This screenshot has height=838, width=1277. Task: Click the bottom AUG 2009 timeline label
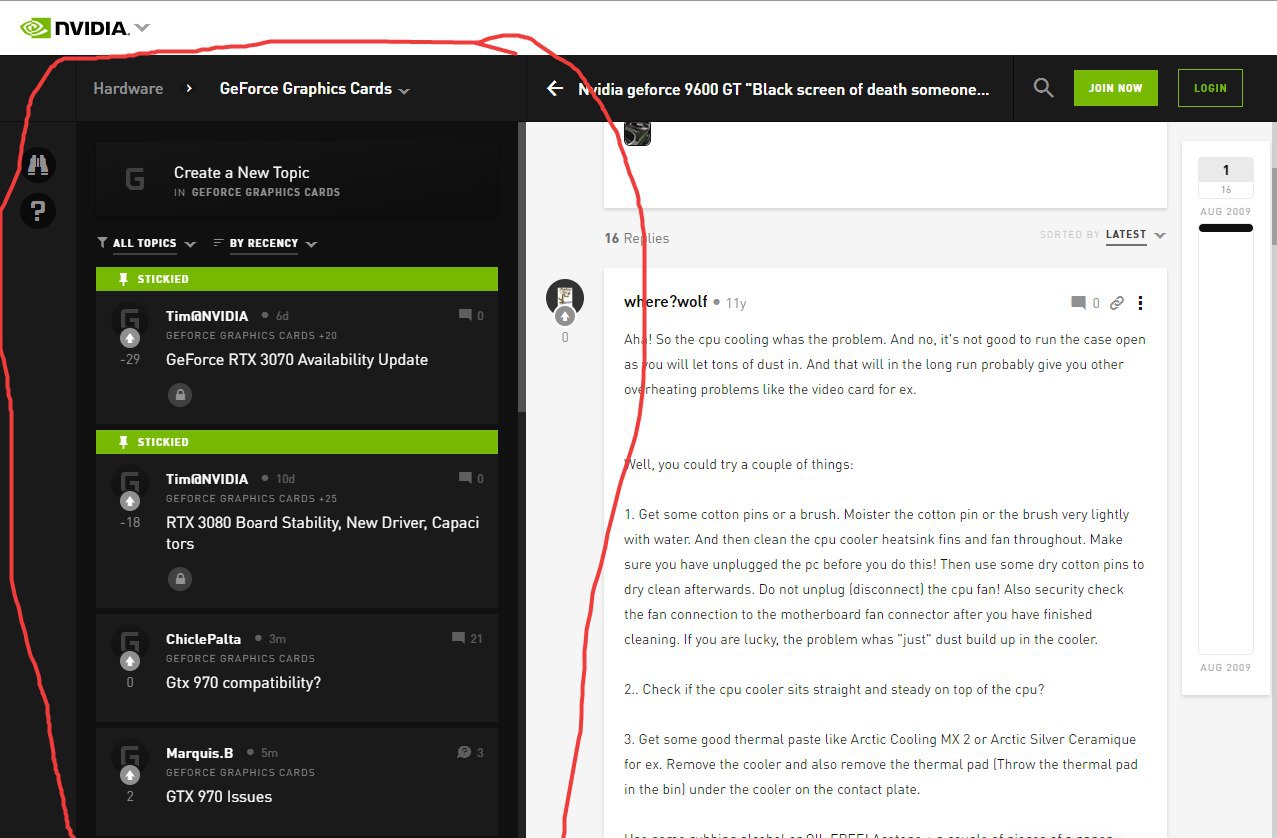[x=1226, y=667]
